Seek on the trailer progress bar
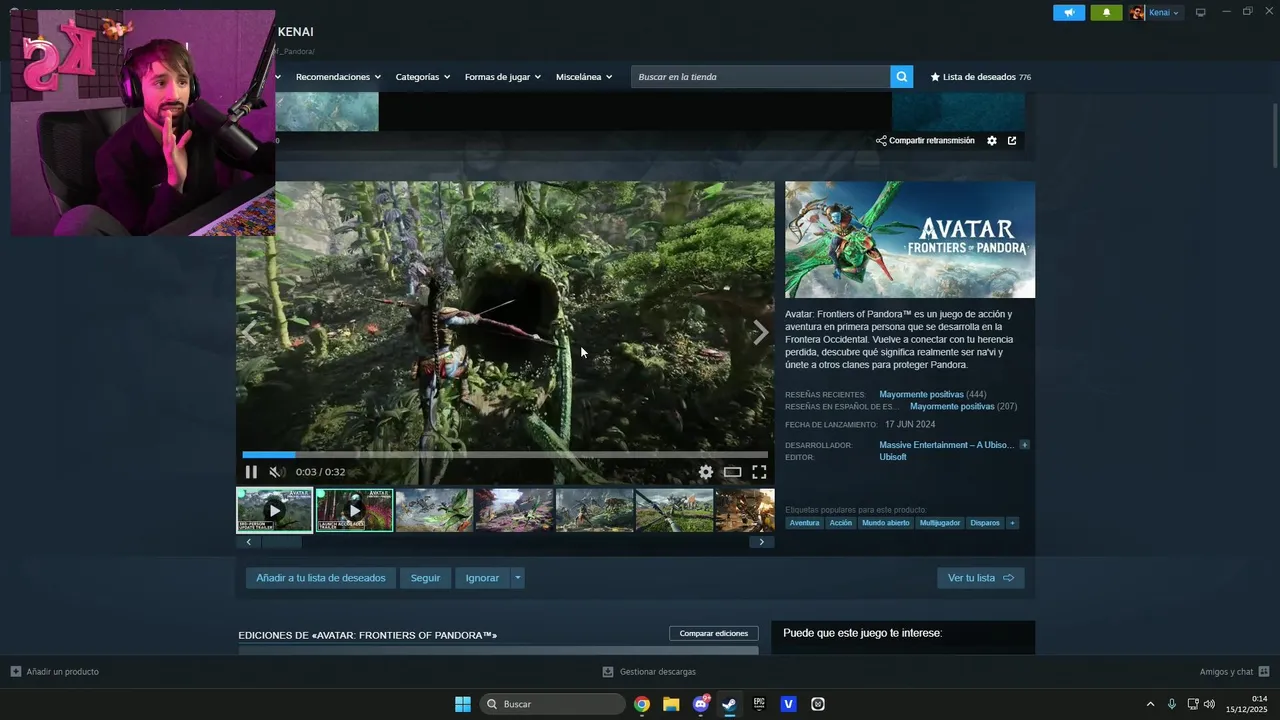The height and width of the screenshot is (720, 1280). click(505, 455)
